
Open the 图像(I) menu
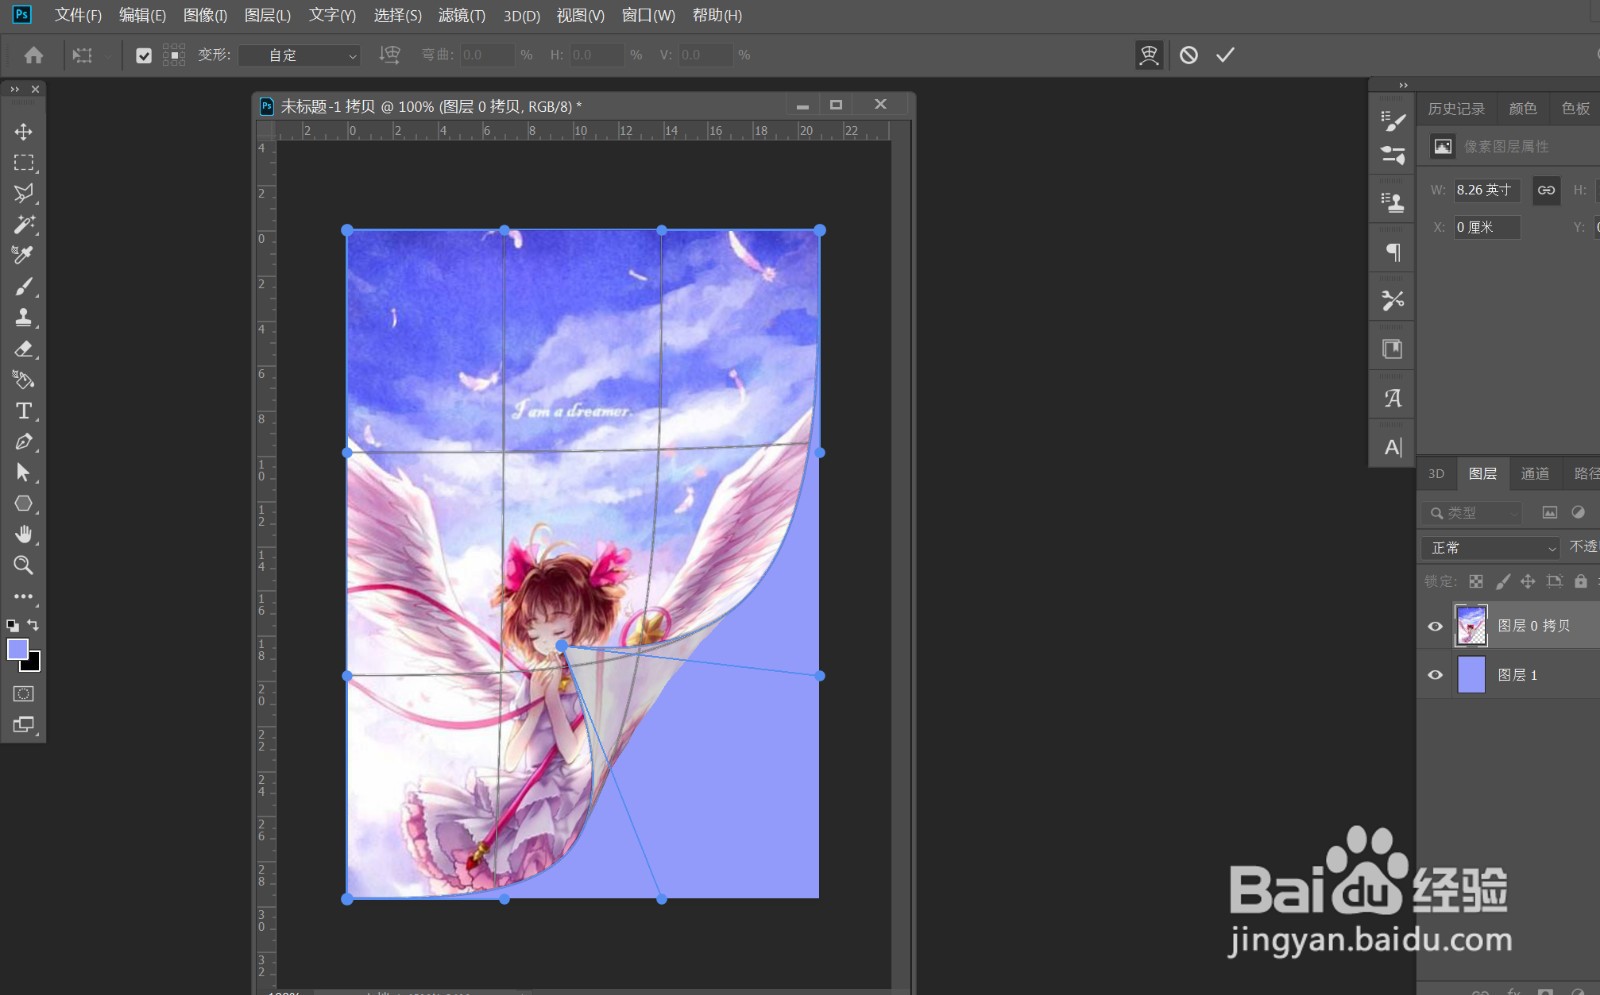coord(205,15)
